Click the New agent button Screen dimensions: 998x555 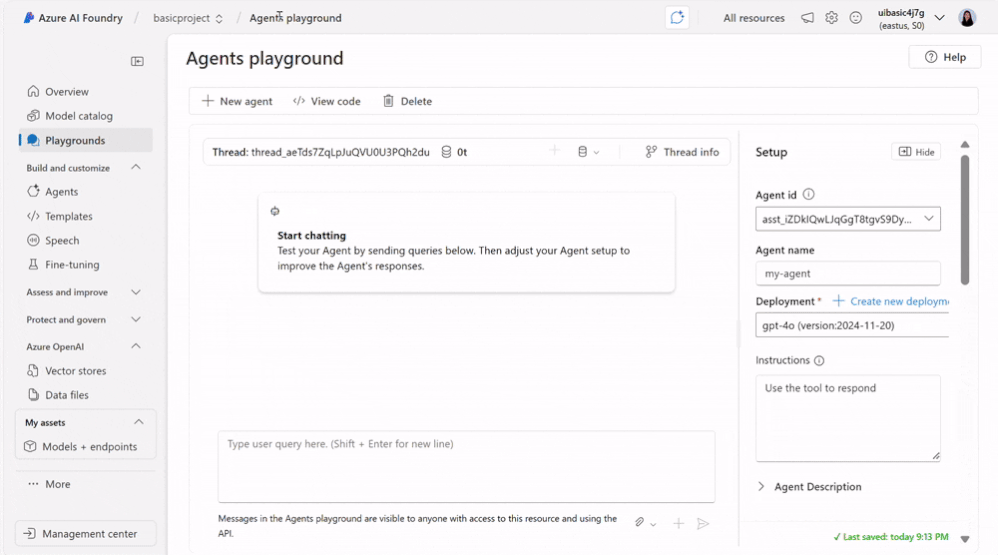point(237,101)
